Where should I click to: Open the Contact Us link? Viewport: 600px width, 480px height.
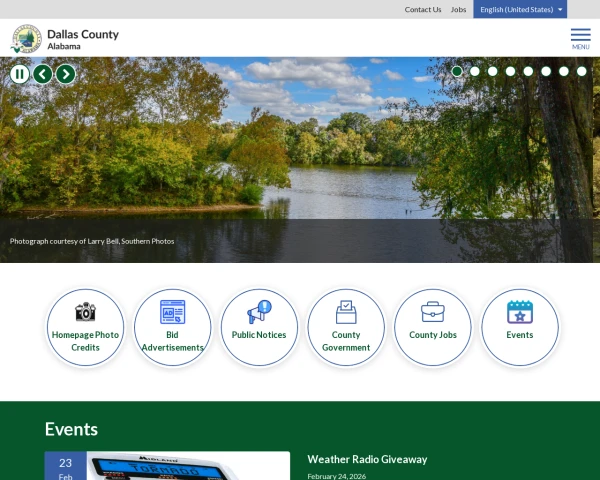click(423, 10)
